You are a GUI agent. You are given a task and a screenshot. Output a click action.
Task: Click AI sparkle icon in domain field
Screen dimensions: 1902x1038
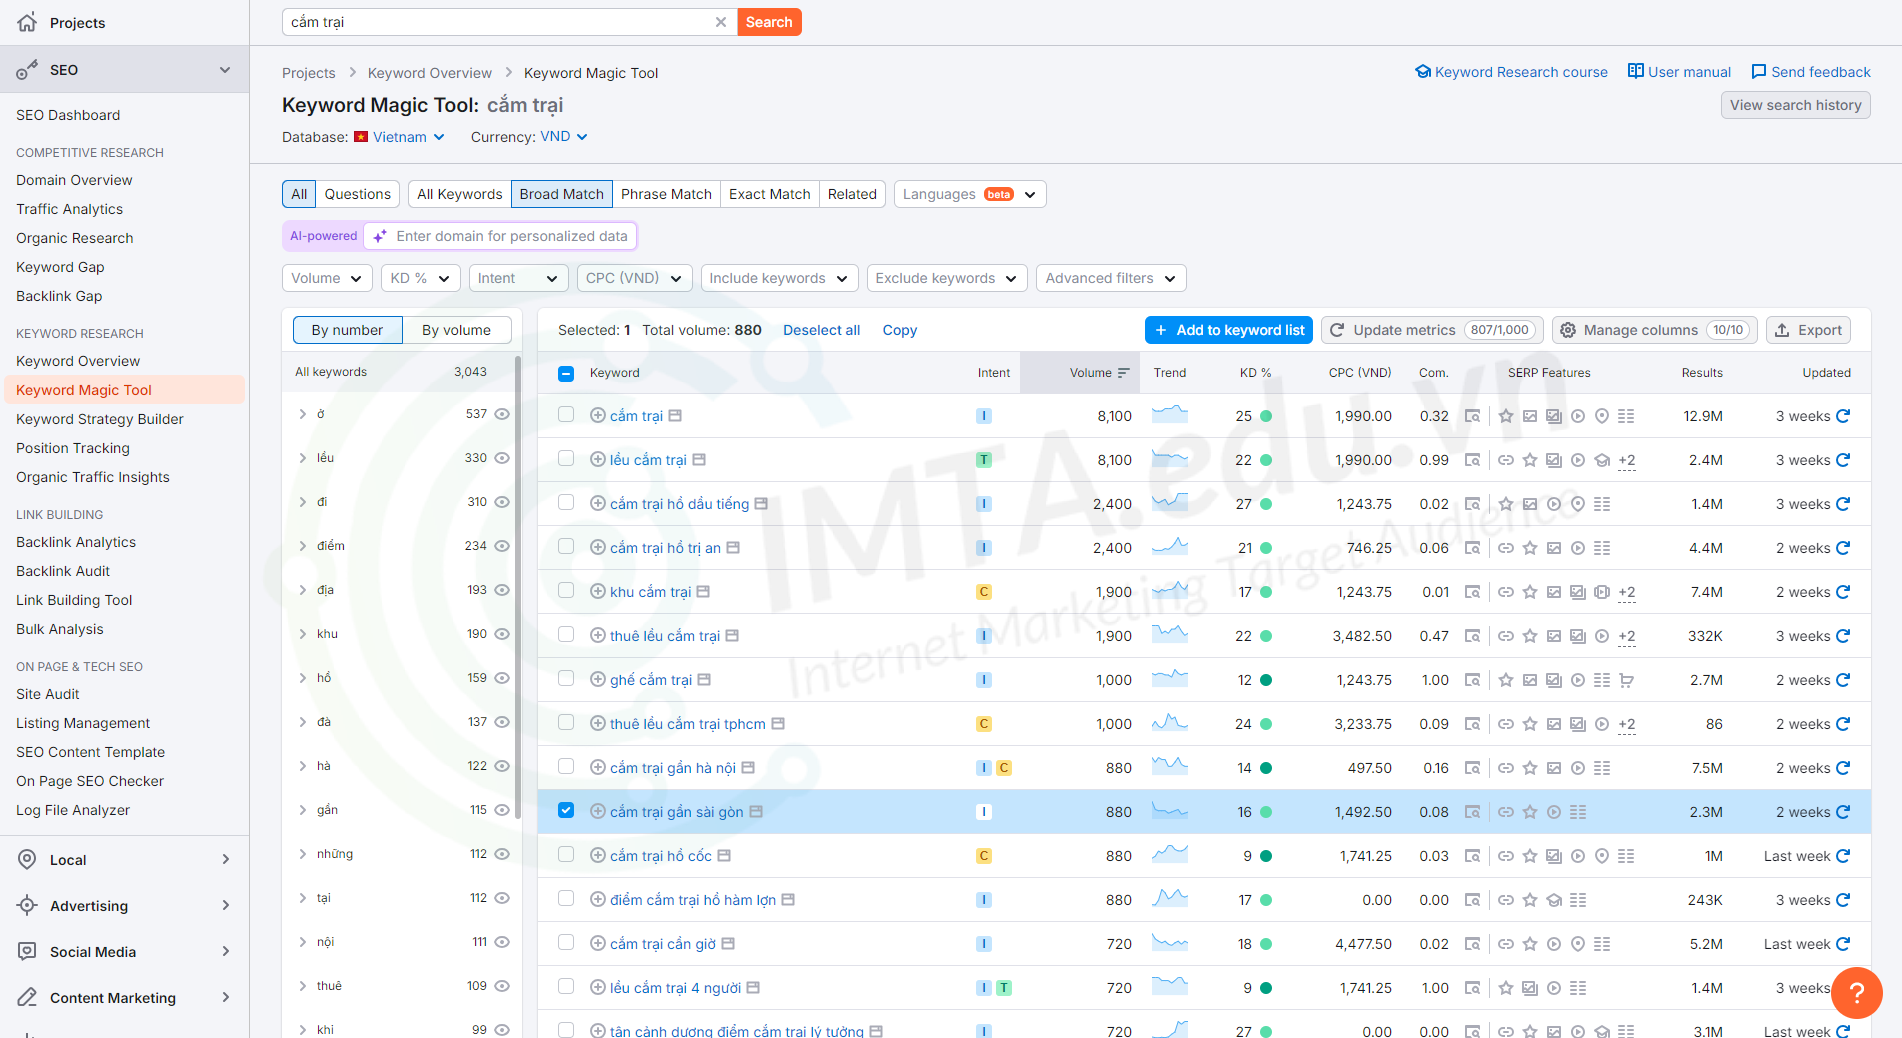click(380, 236)
